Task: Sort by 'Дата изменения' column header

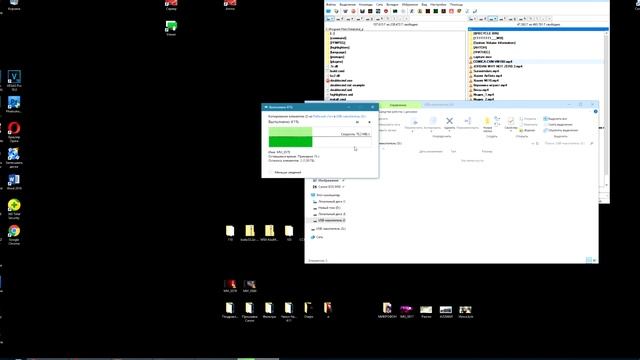Action: [x=430, y=151]
